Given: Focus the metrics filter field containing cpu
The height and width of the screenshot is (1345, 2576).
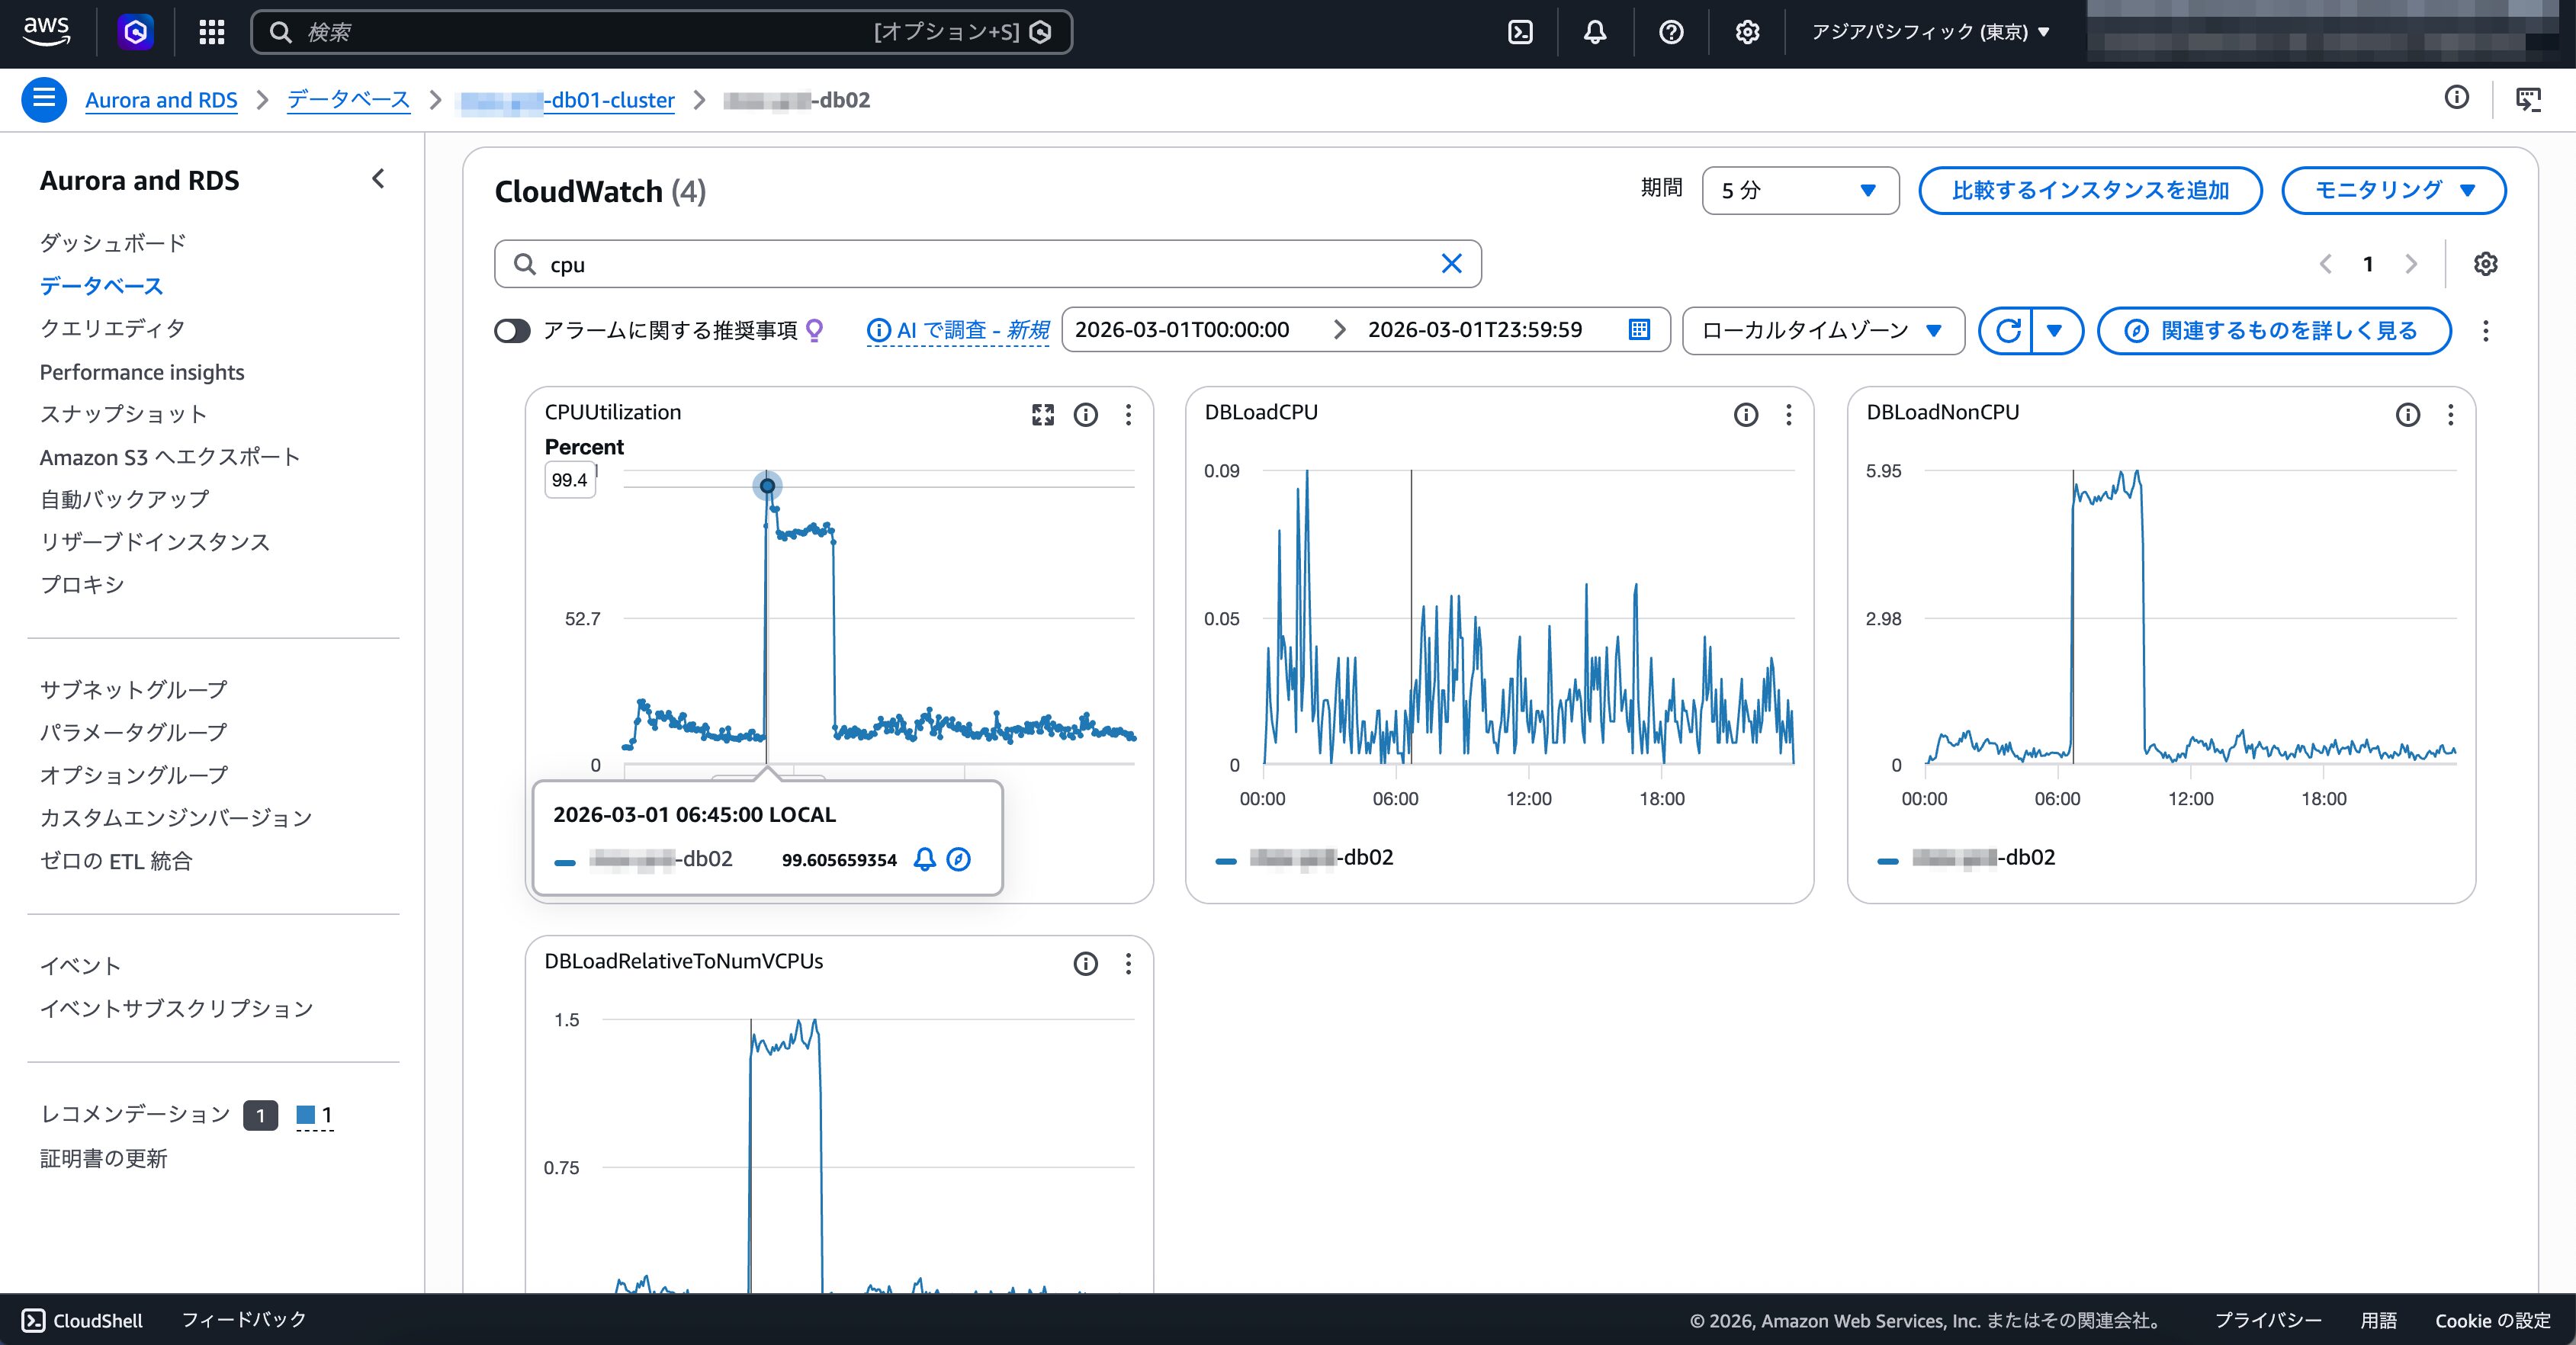Looking at the screenshot, I should [x=988, y=263].
